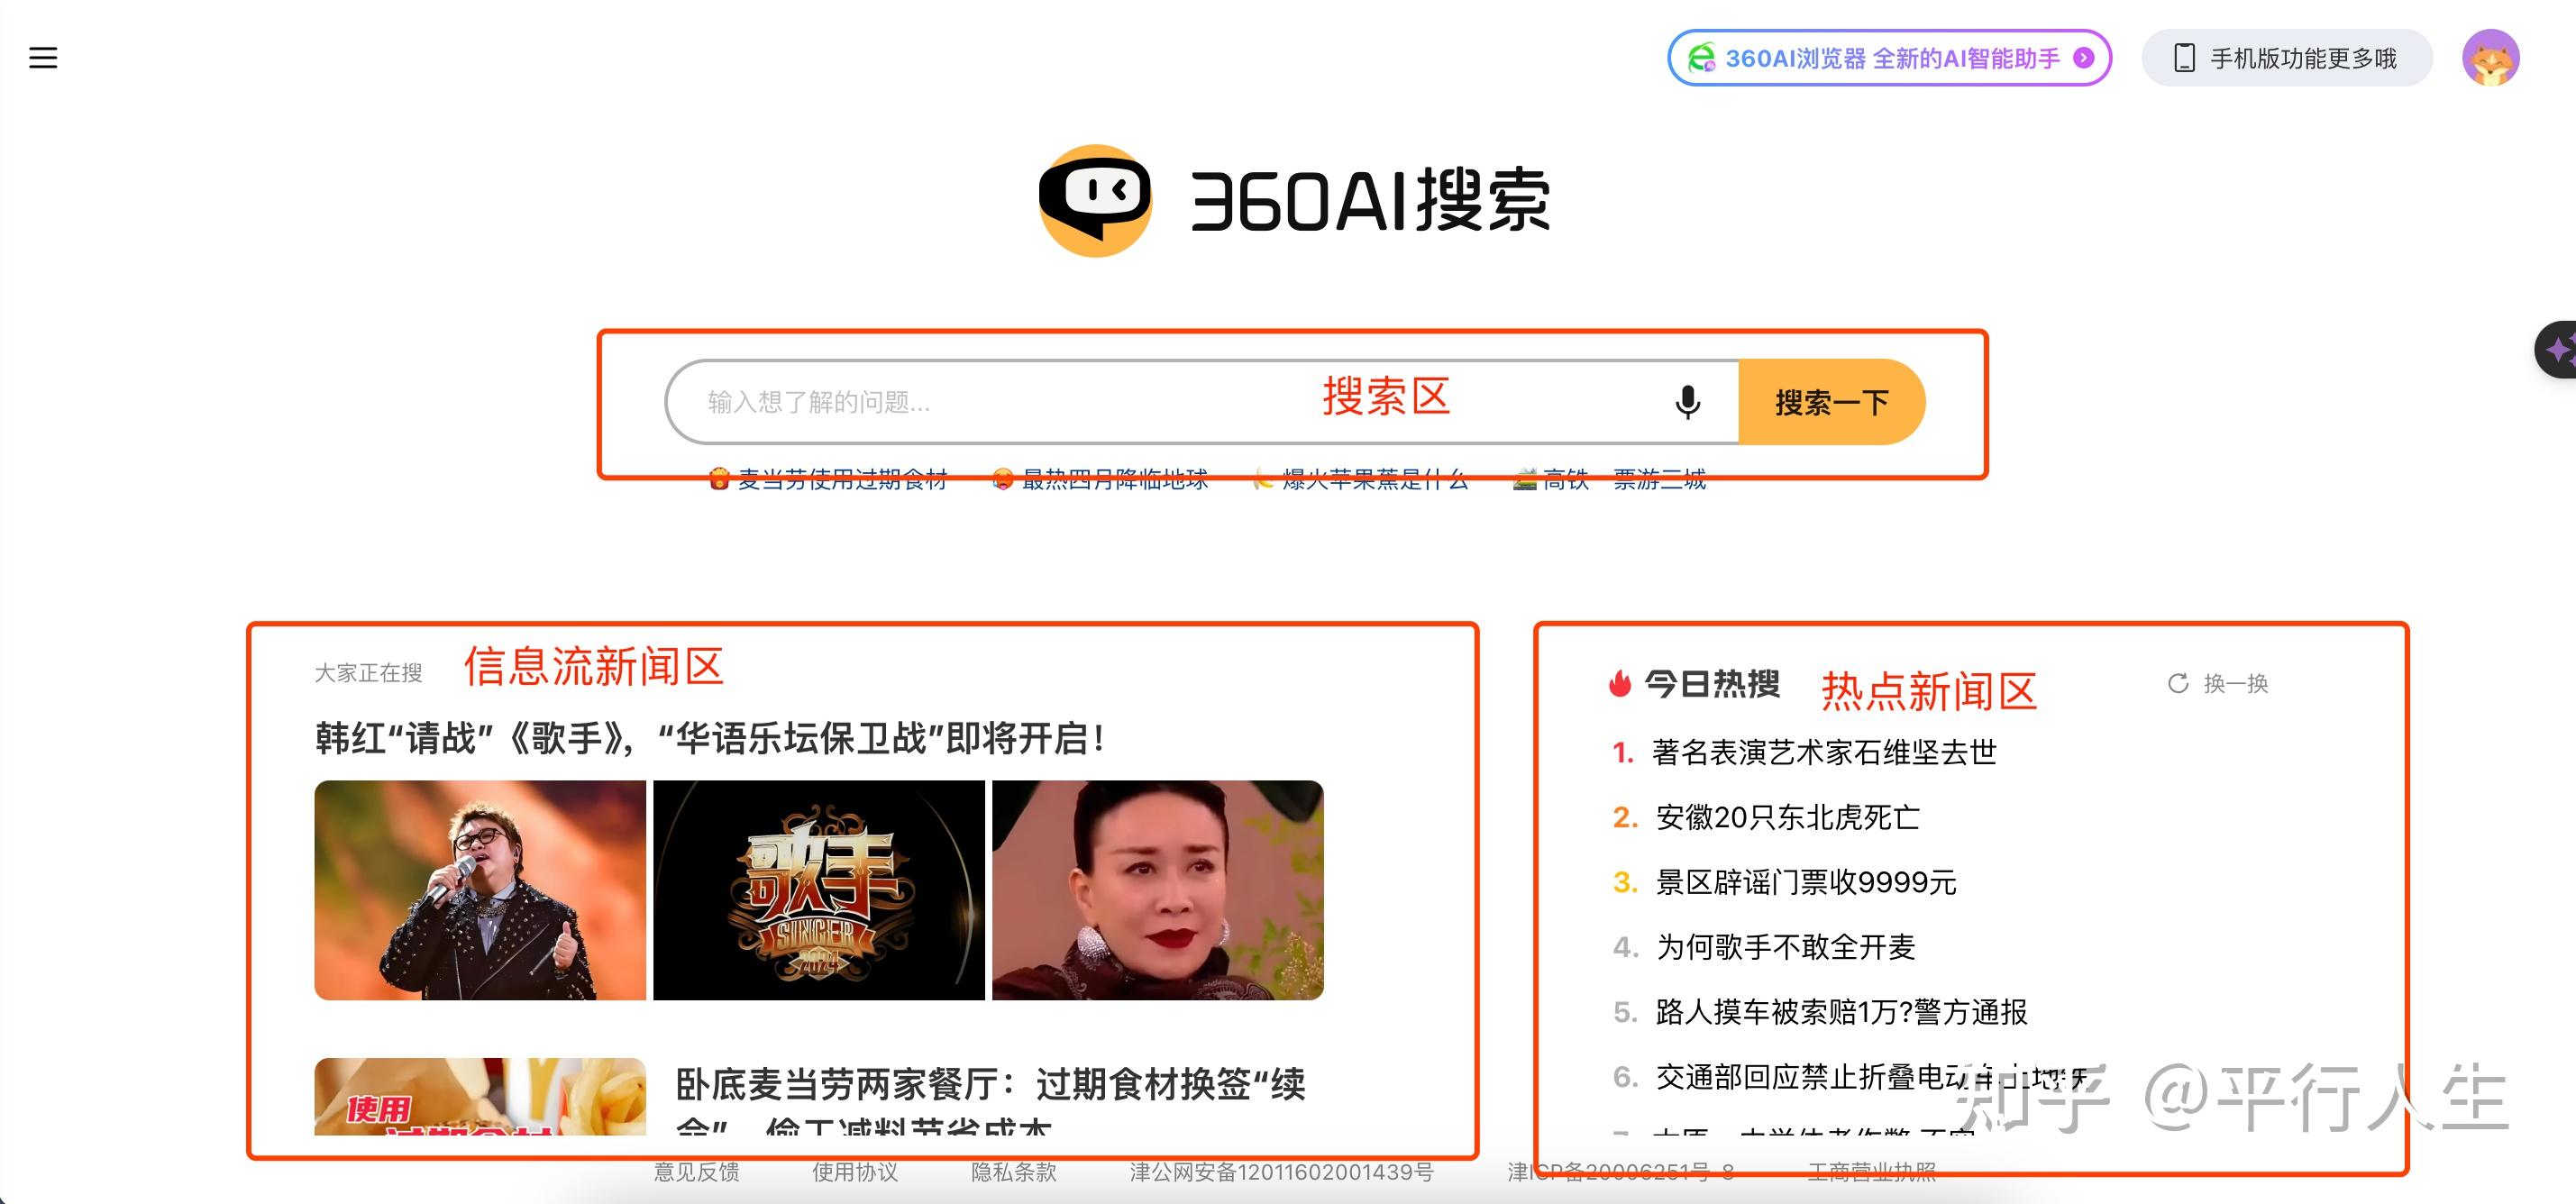Viewport: 2576px width, 1204px height.
Task: Click the 今日热搜 flame icon
Action: pyautogui.click(x=1620, y=684)
